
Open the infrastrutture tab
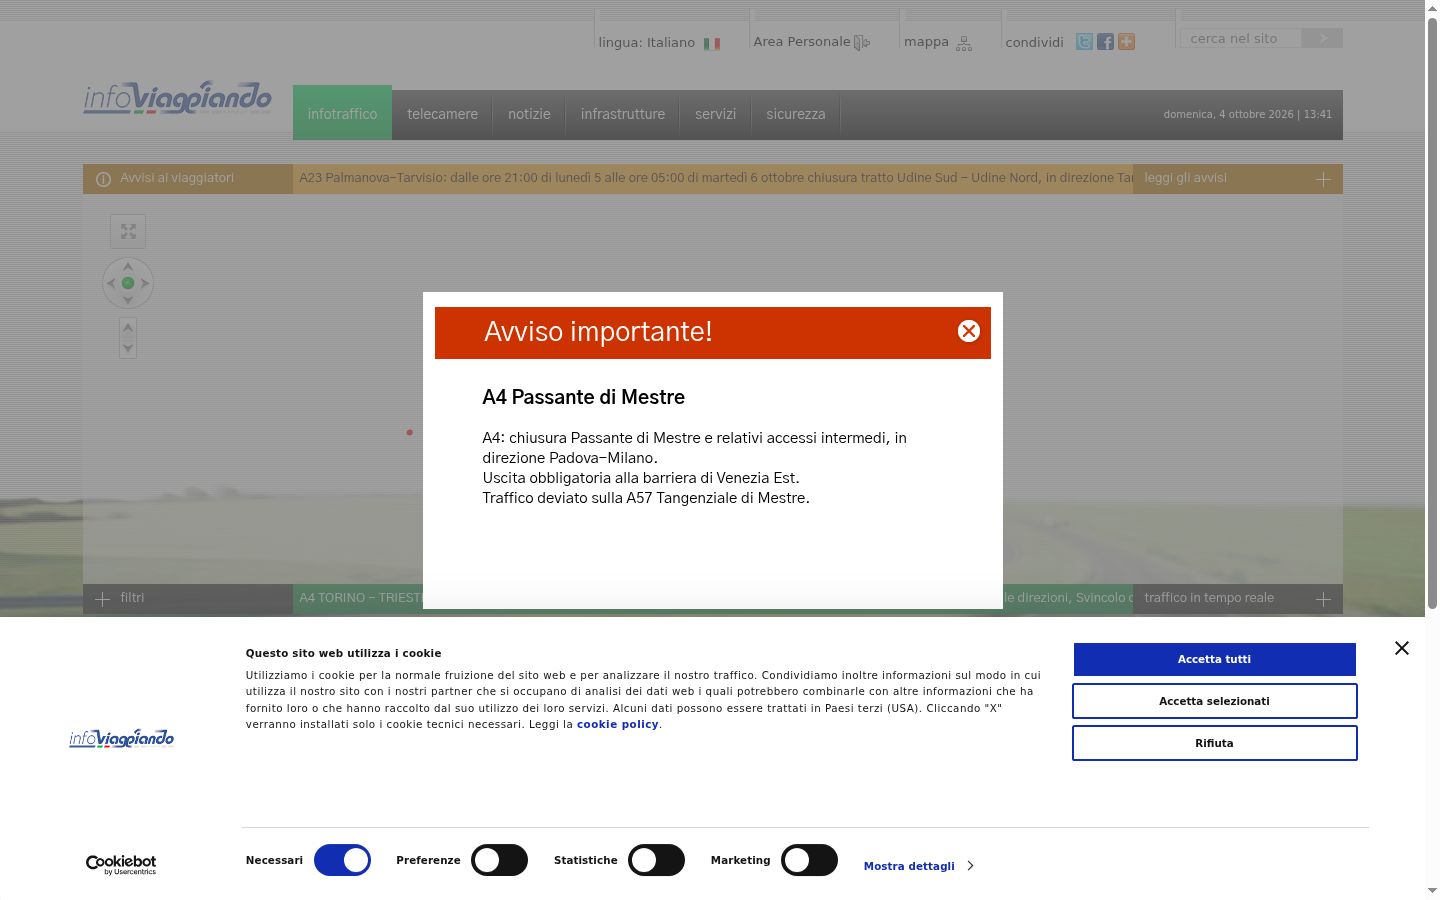tap(623, 114)
